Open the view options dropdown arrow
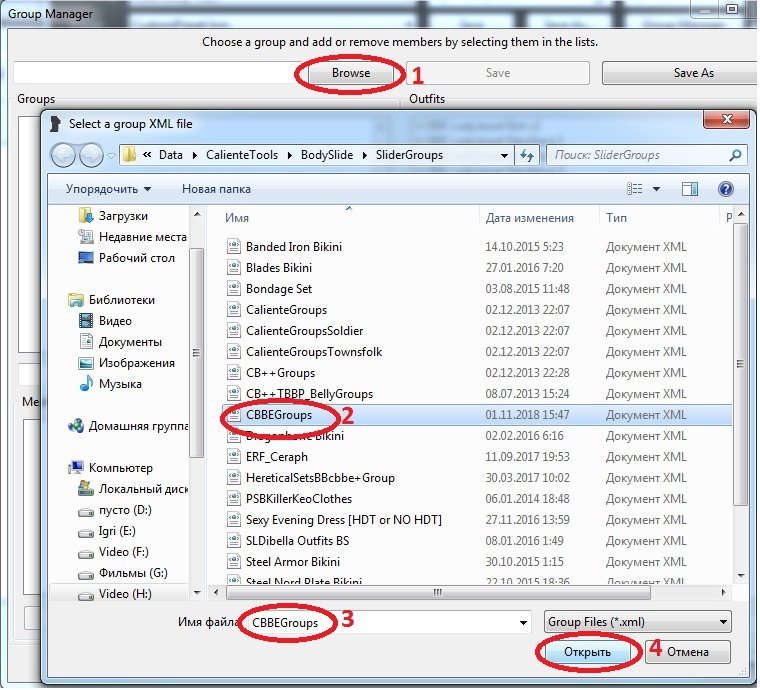The height and width of the screenshot is (690, 760). coord(656,189)
